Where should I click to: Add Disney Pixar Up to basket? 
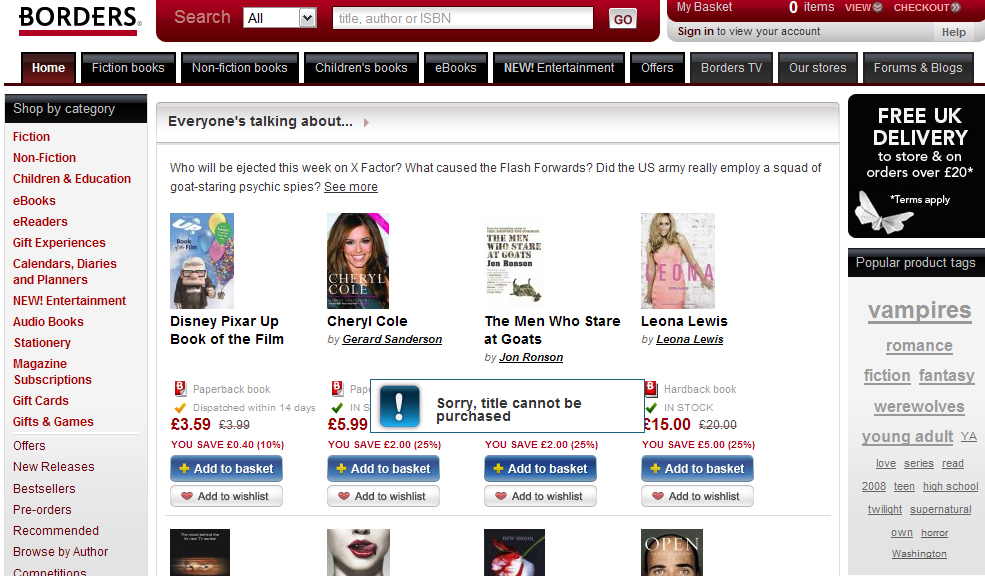(x=226, y=469)
